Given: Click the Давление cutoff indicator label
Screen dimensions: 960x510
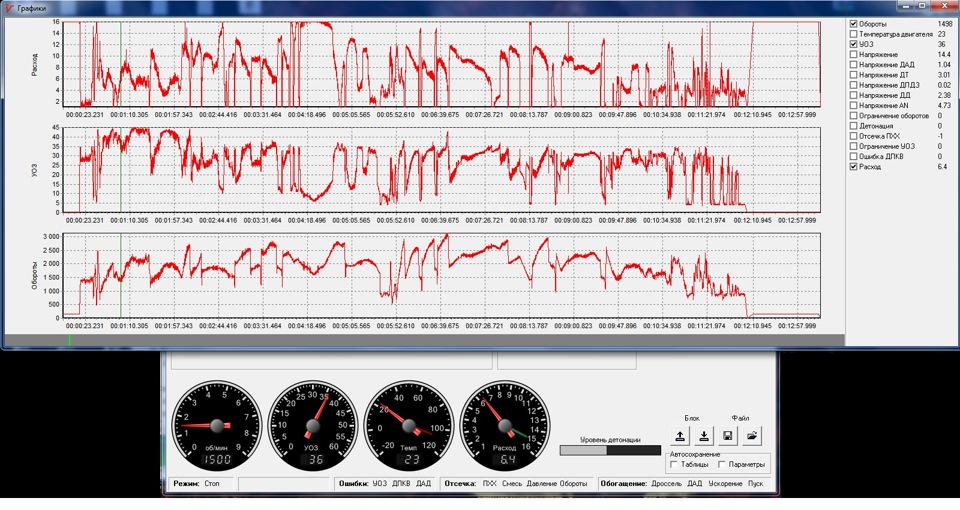Looking at the screenshot, I should 542,484.
